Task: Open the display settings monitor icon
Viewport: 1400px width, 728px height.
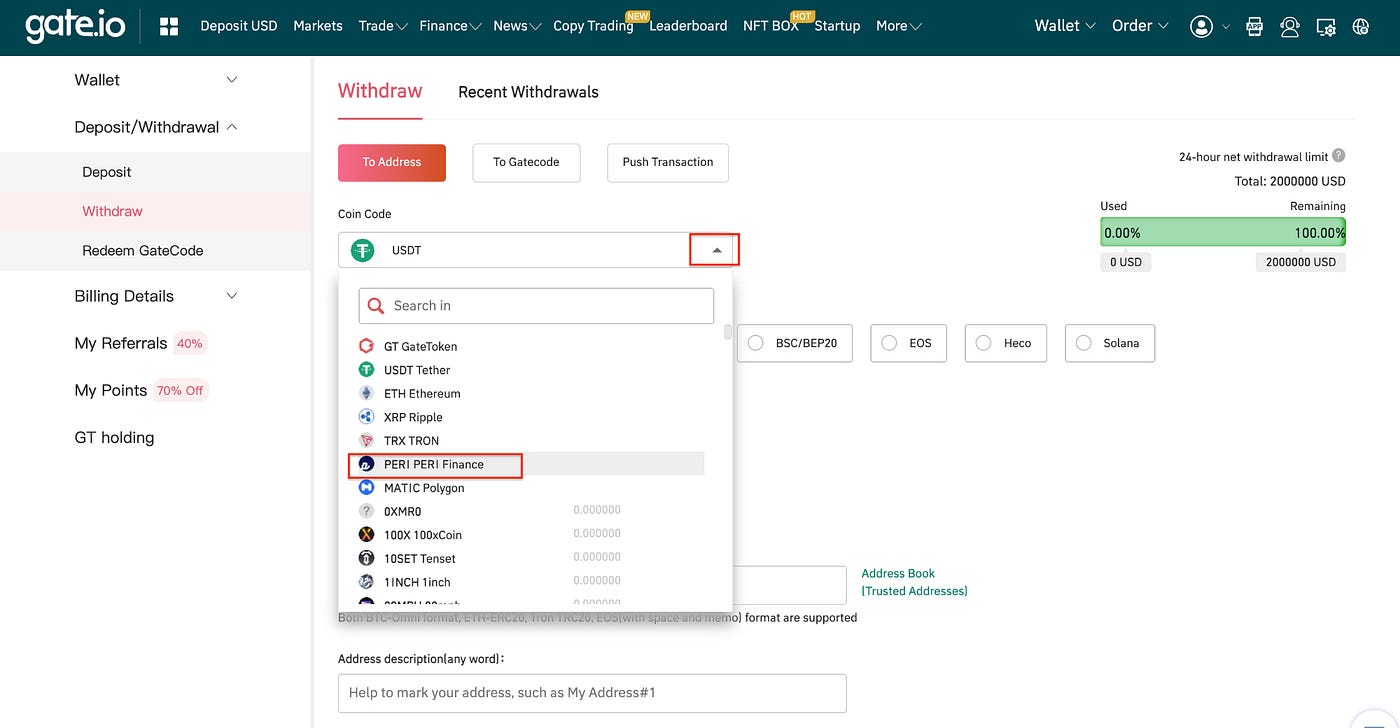Action: 1326,27
